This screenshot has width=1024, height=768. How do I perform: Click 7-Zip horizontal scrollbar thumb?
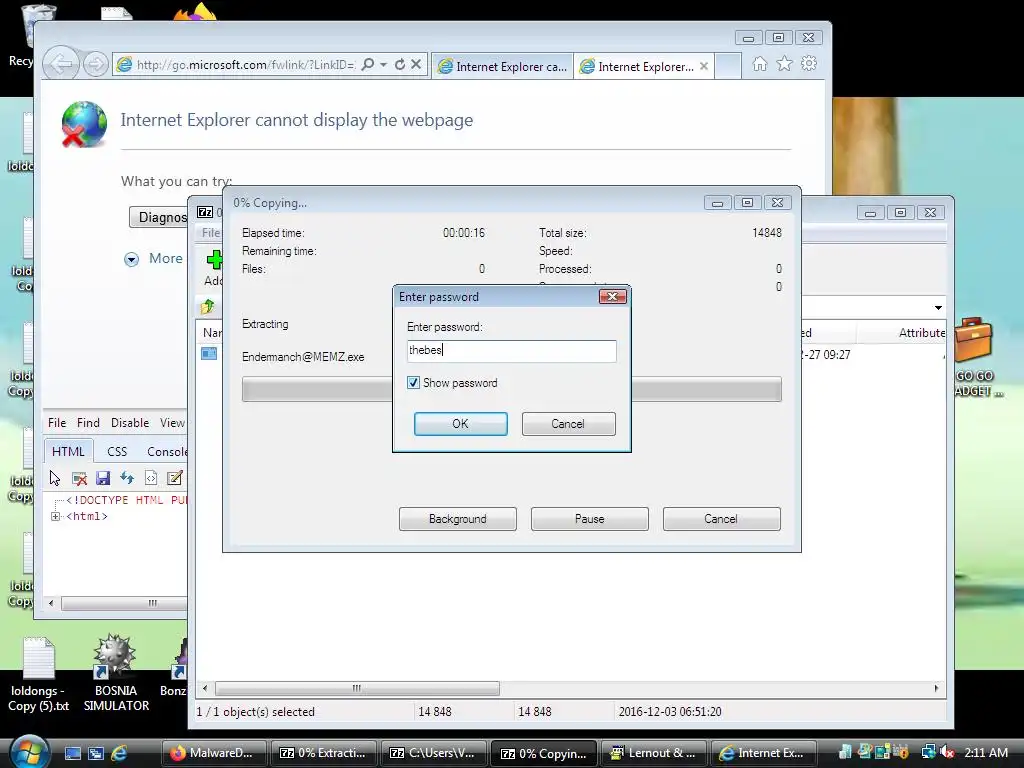tap(357, 688)
